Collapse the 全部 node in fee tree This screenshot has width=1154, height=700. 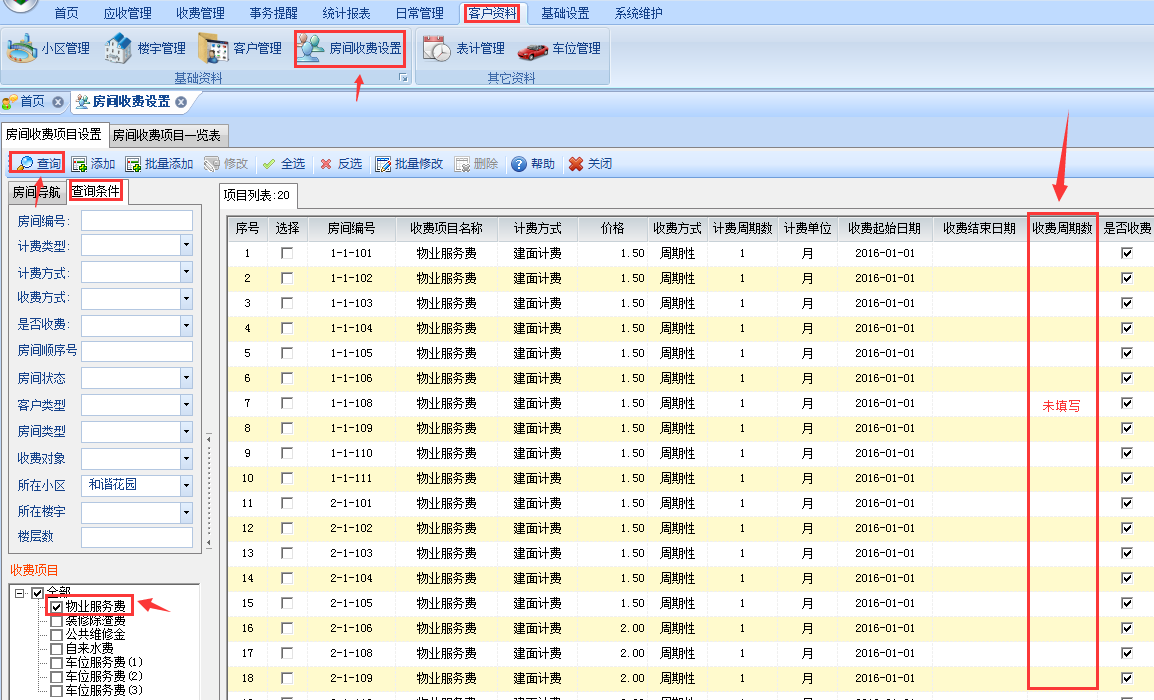coord(20,593)
